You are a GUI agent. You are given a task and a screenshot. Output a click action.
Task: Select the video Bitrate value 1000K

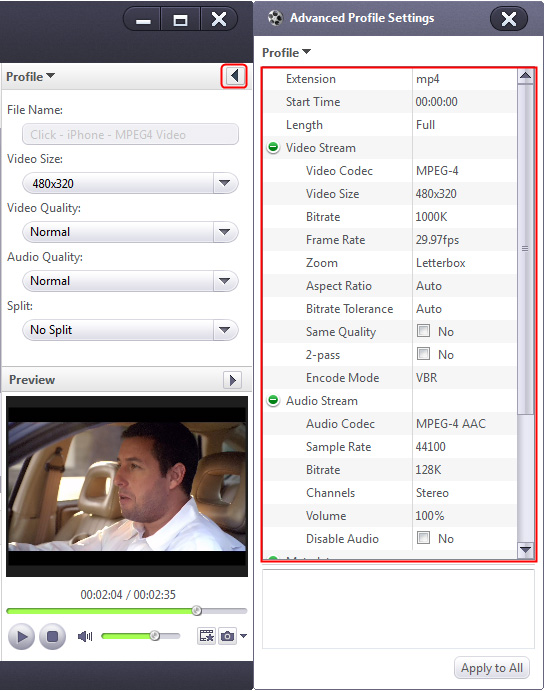(x=431, y=217)
